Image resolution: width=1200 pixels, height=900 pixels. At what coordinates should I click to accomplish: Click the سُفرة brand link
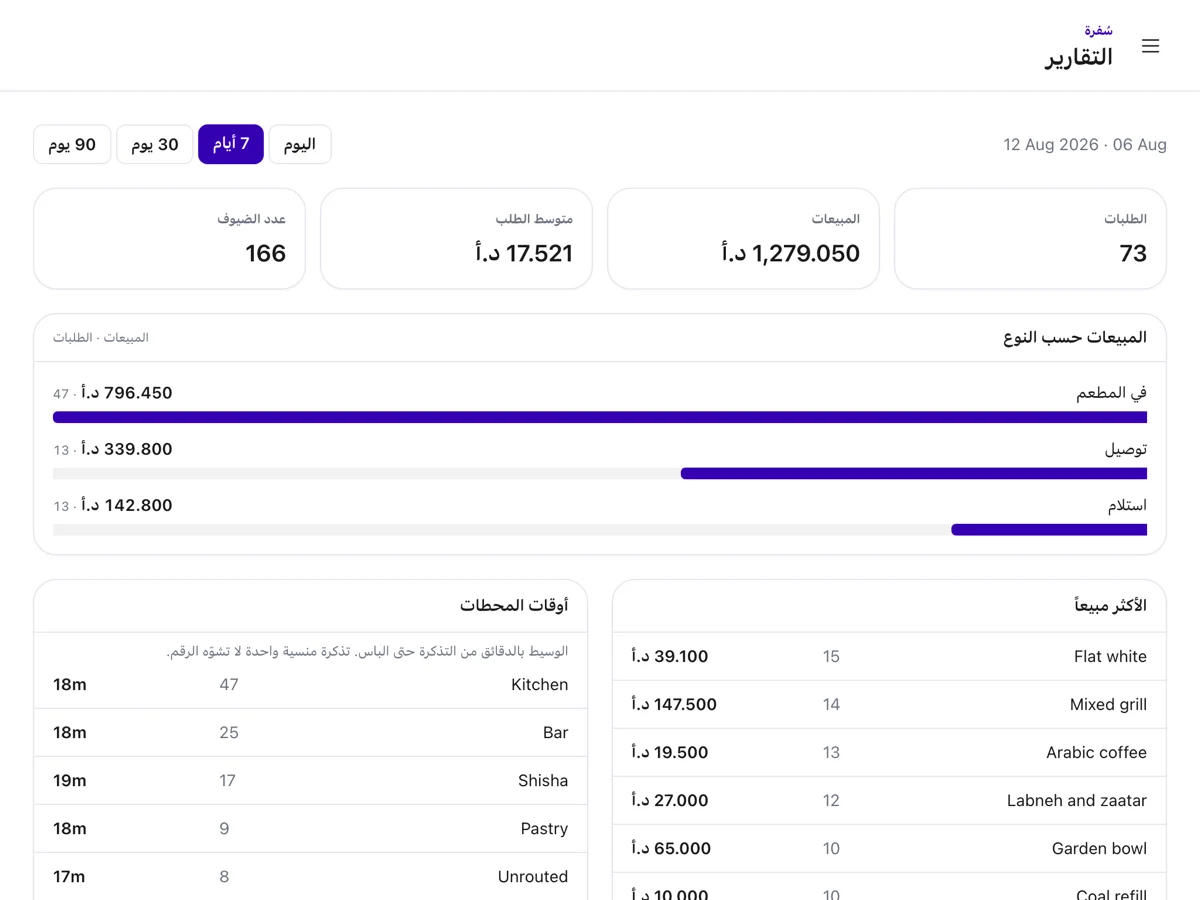pos(1098,30)
